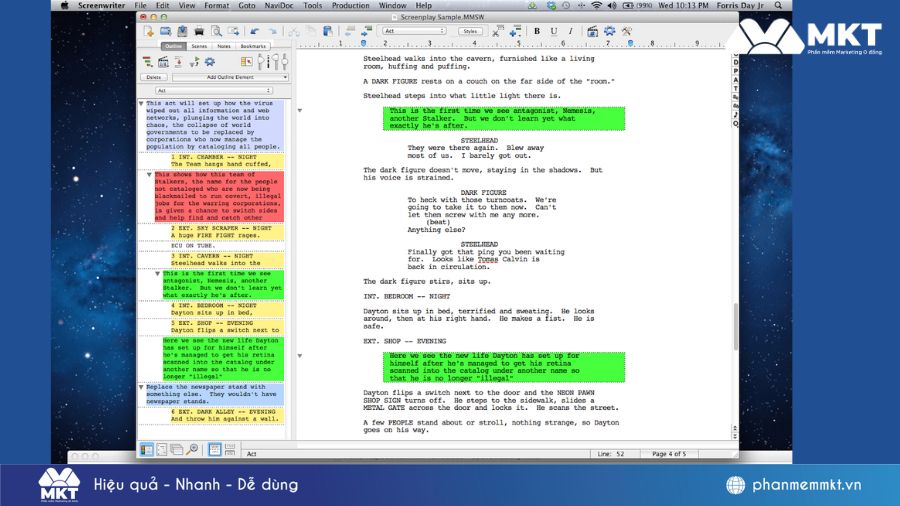Click the stacked cards icon in bottom bar
Screen dimensions: 900x506
tap(177, 449)
